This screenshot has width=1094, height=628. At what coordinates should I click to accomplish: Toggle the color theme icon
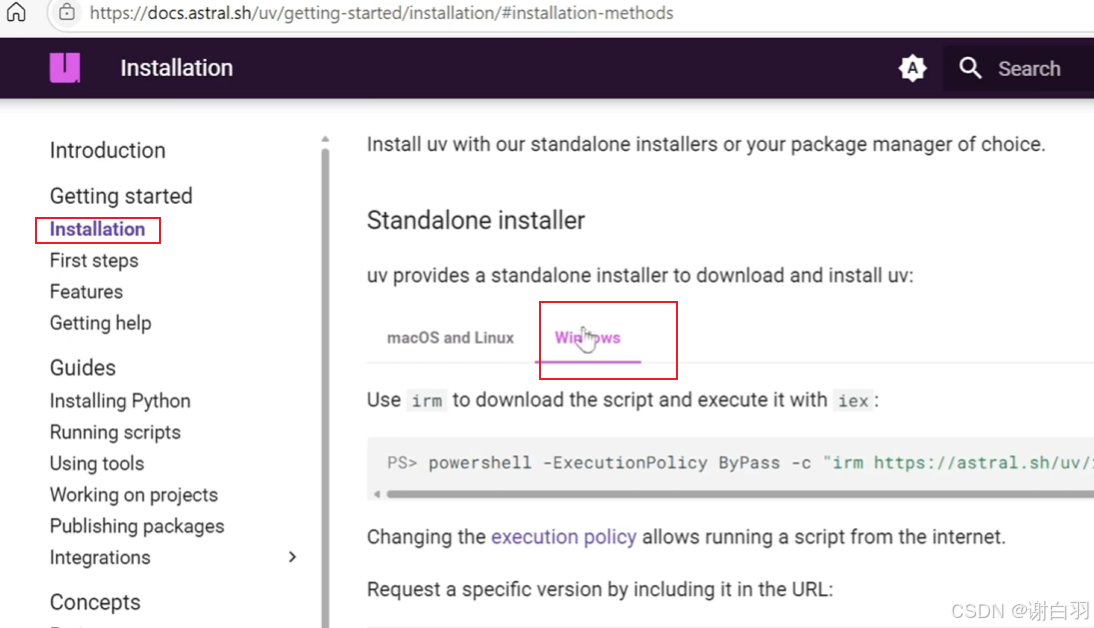pos(913,68)
